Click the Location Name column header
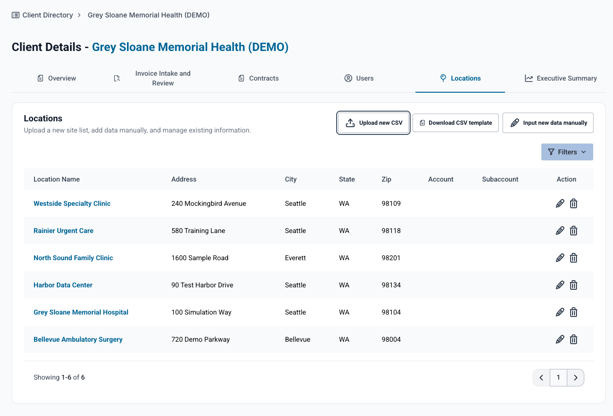The height and width of the screenshot is (416, 613). [x=57, y=179]
